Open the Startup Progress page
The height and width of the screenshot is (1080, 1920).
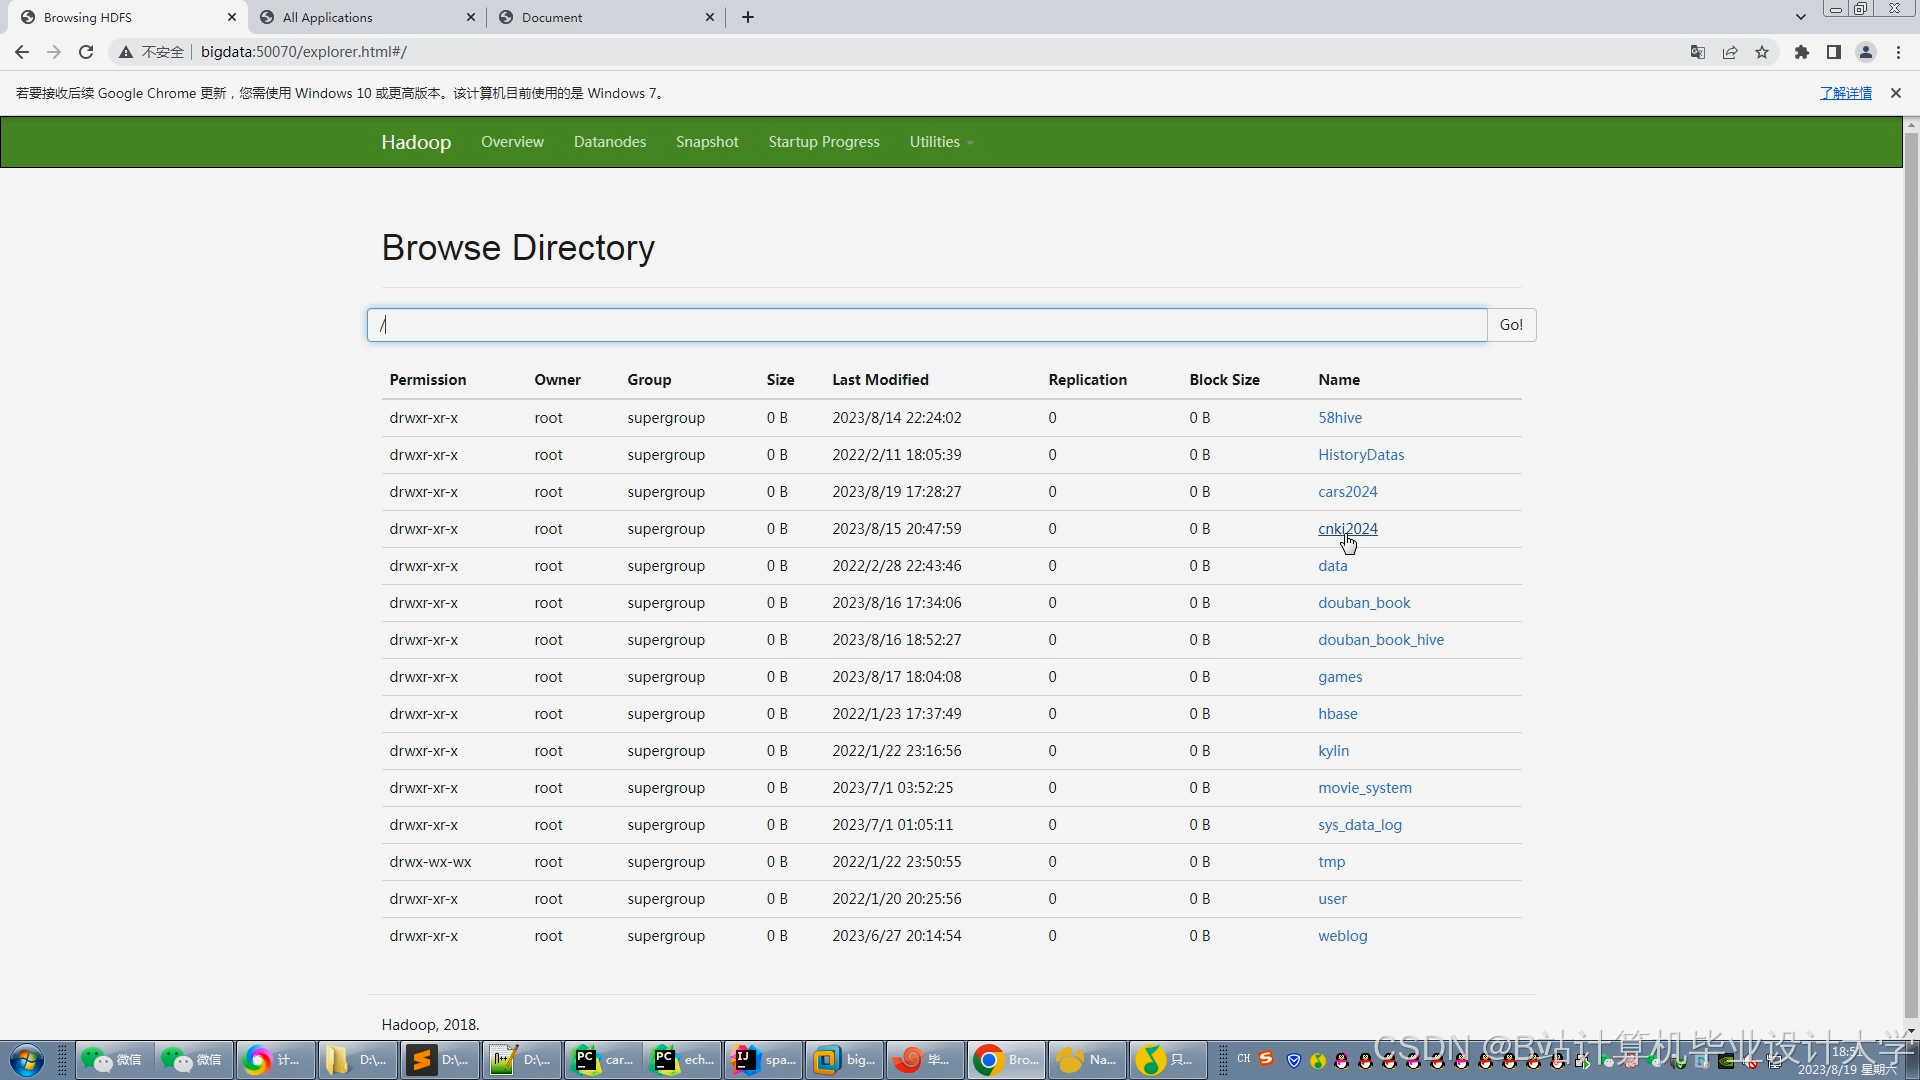(823, 142)
